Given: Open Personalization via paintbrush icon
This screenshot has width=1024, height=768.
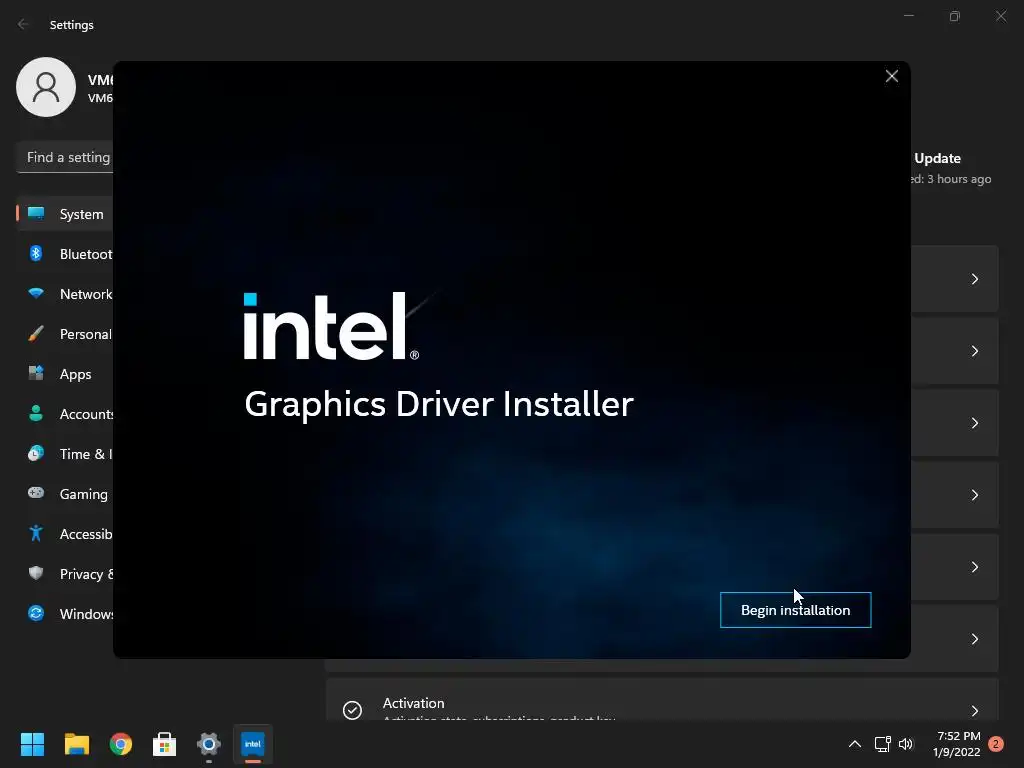Looking at the screenshot, I should (x=36, y=334).
